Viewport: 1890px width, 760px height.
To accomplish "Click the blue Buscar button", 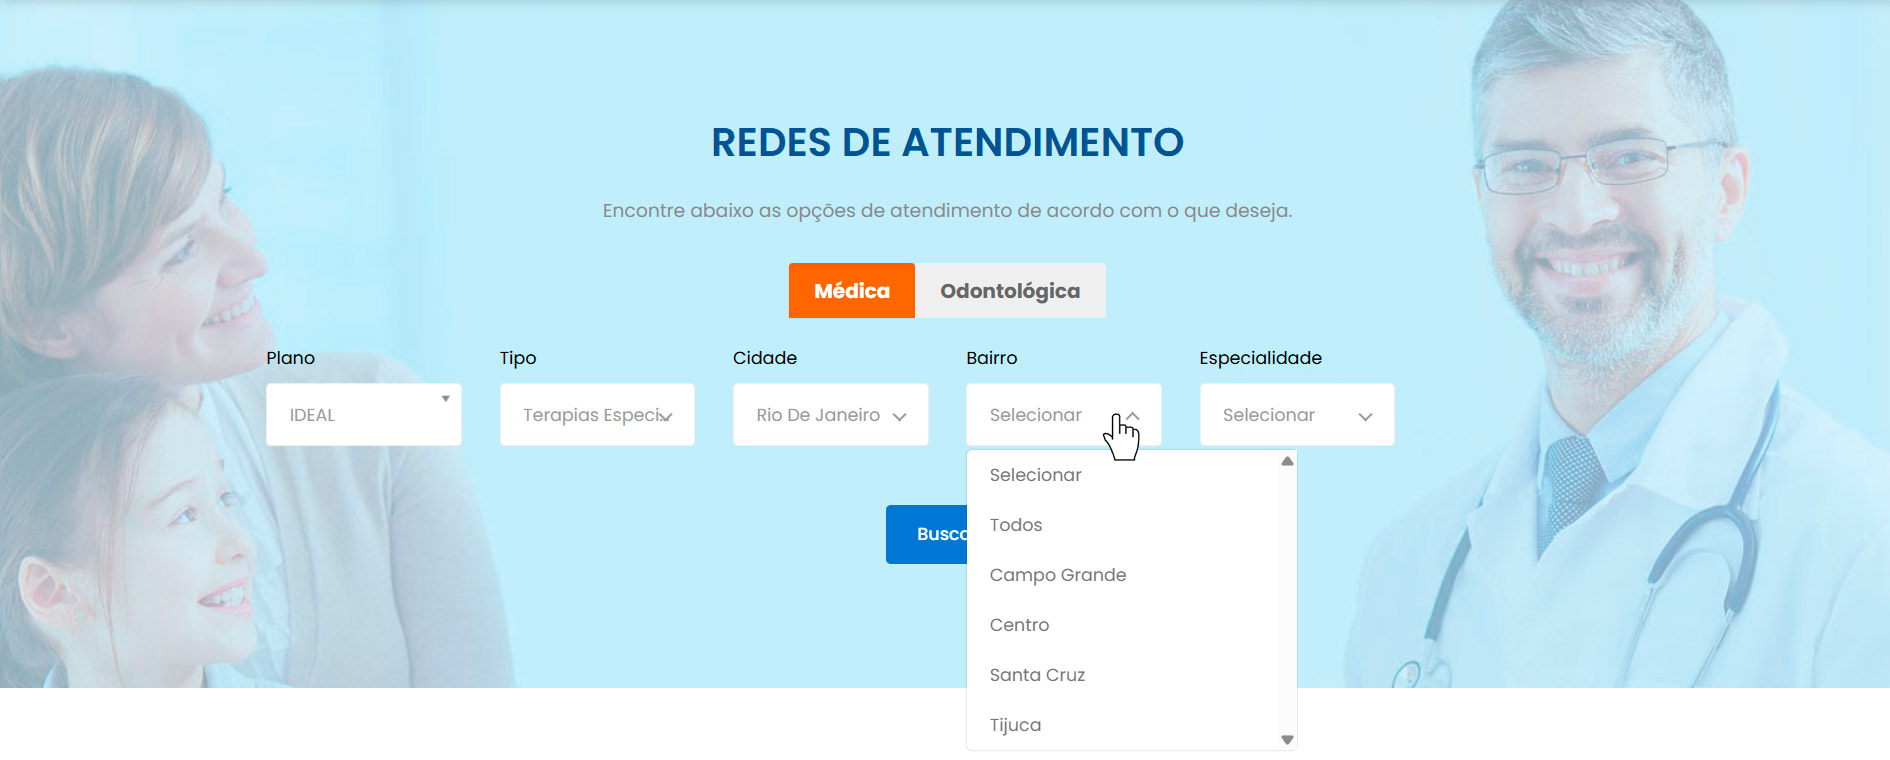I will point(927,534).
